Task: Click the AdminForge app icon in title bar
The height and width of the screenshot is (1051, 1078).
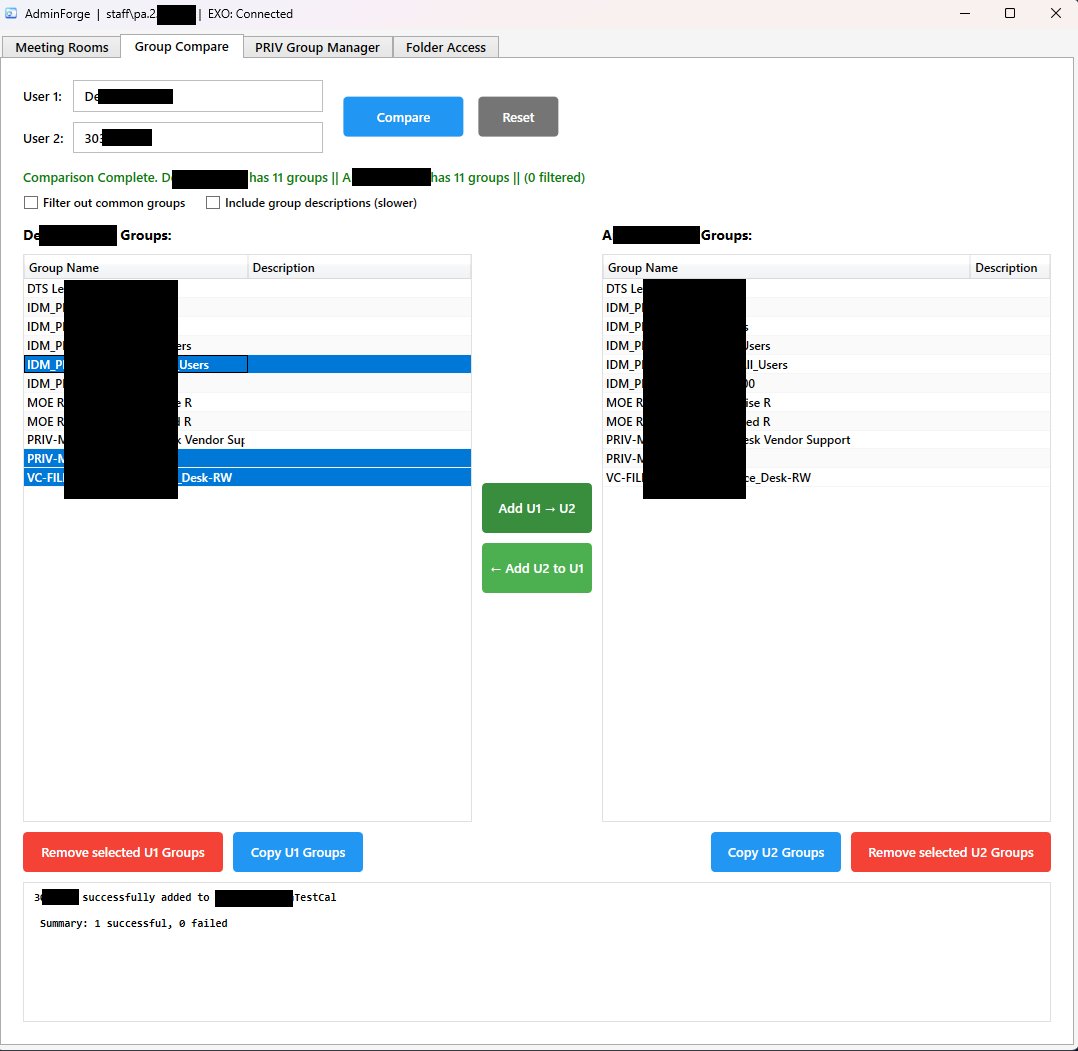Action: (11, 13)
